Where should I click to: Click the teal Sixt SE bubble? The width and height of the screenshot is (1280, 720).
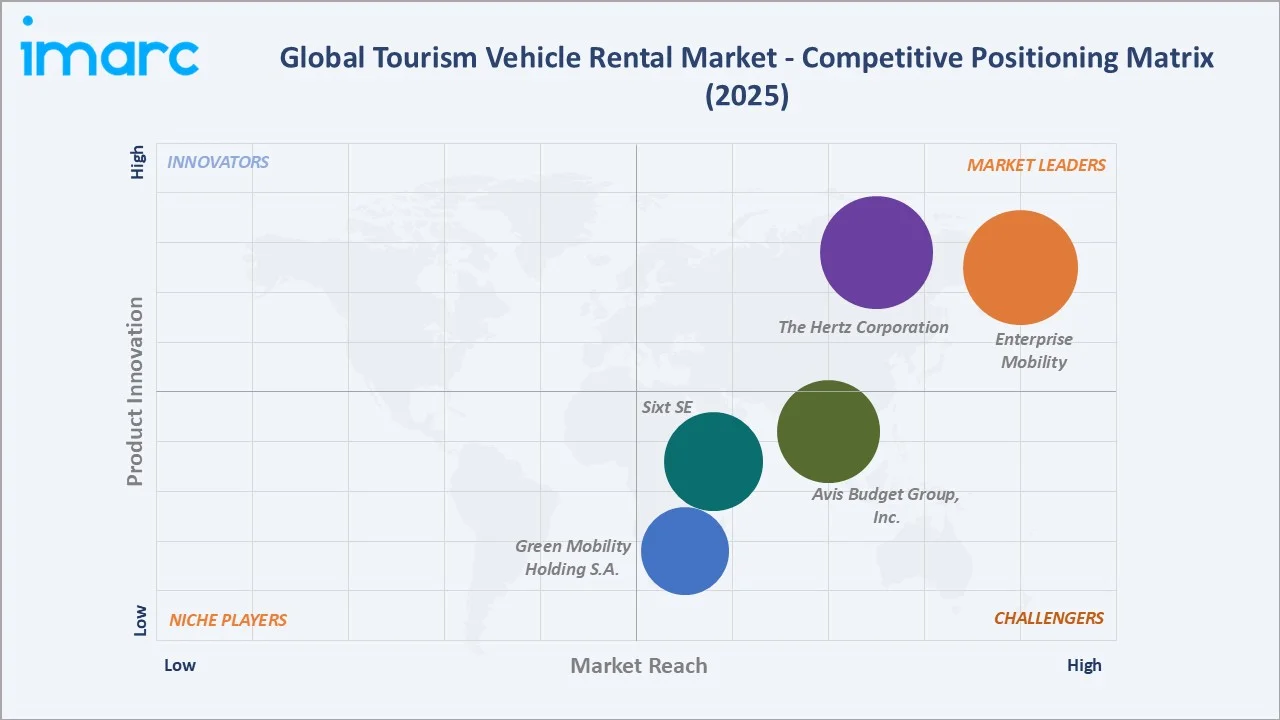[713, 461]
